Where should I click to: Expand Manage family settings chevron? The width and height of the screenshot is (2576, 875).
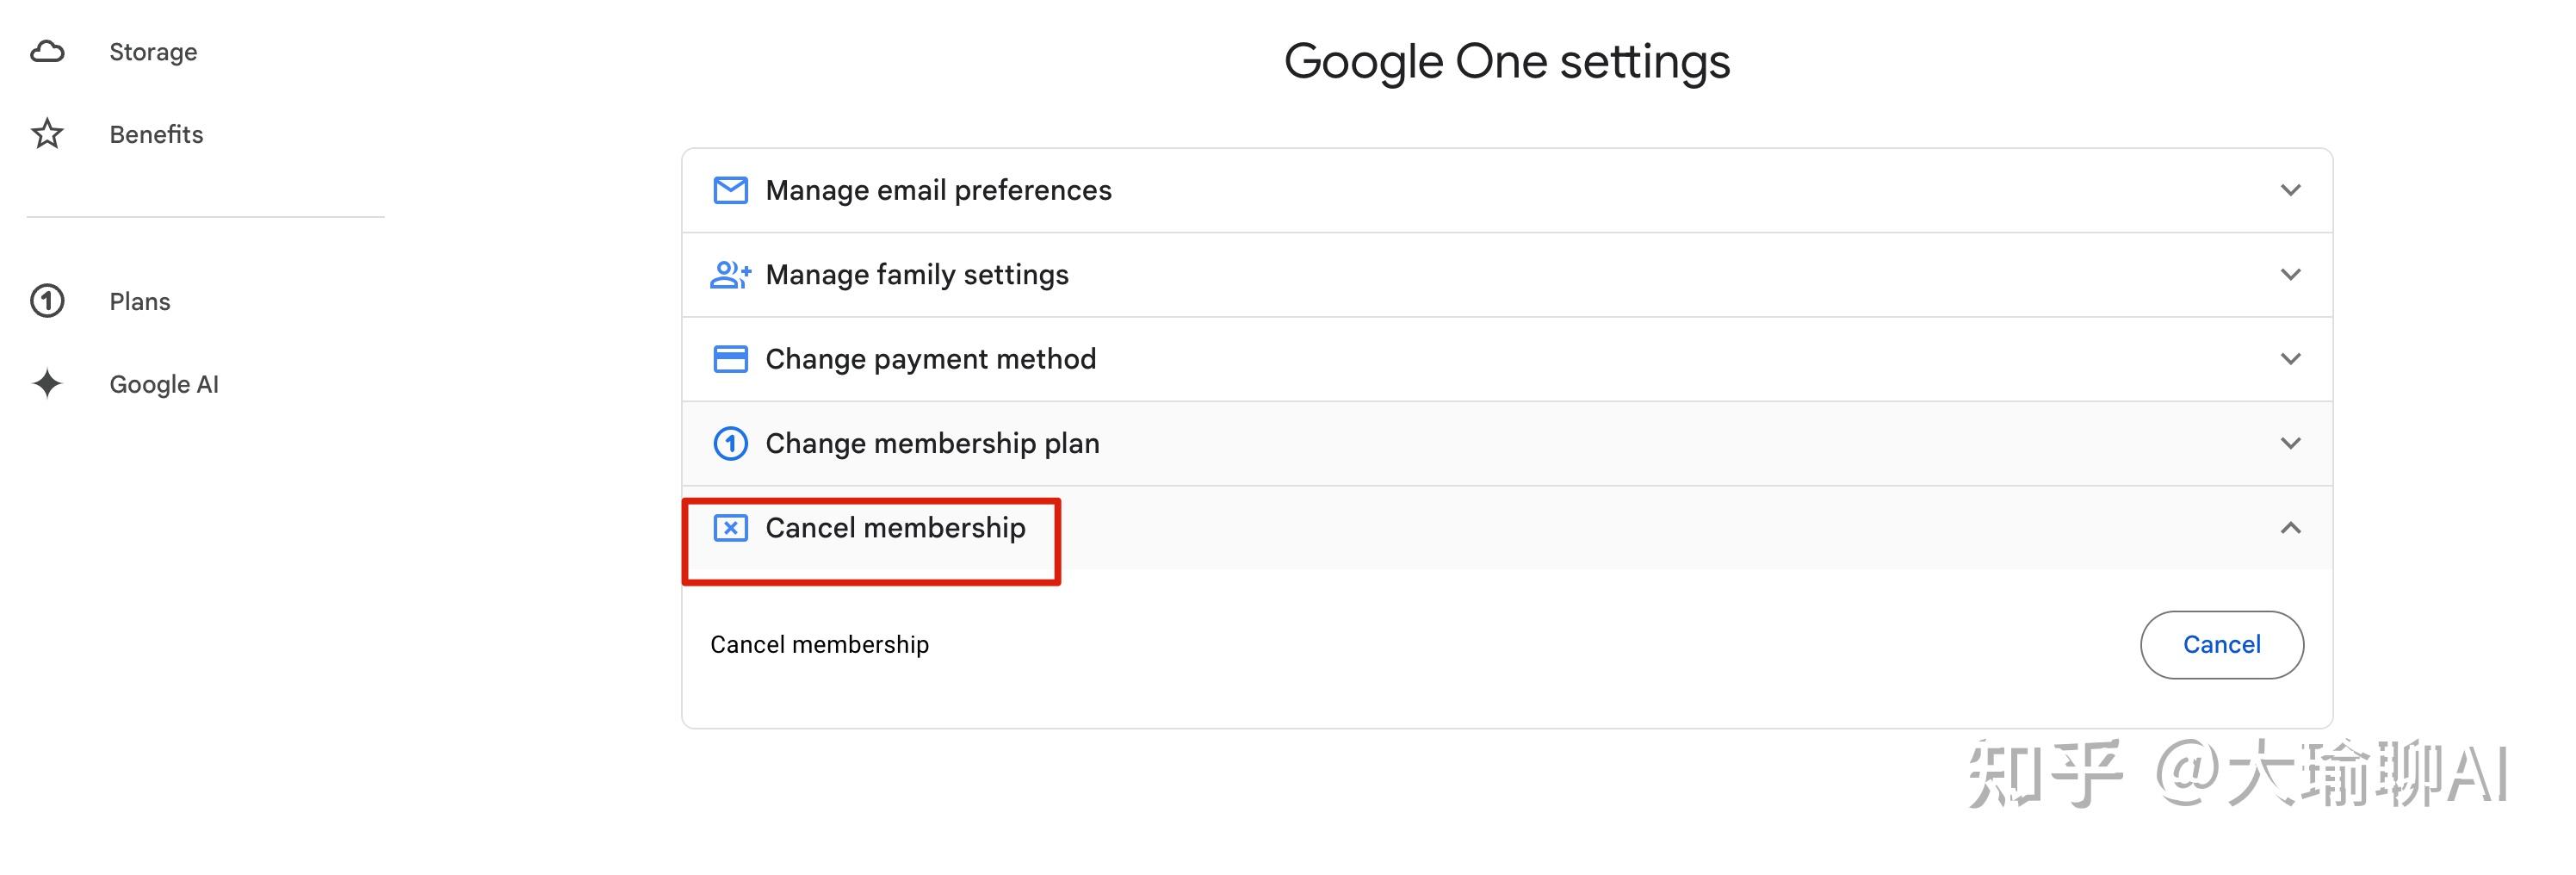pos(2290,274)
